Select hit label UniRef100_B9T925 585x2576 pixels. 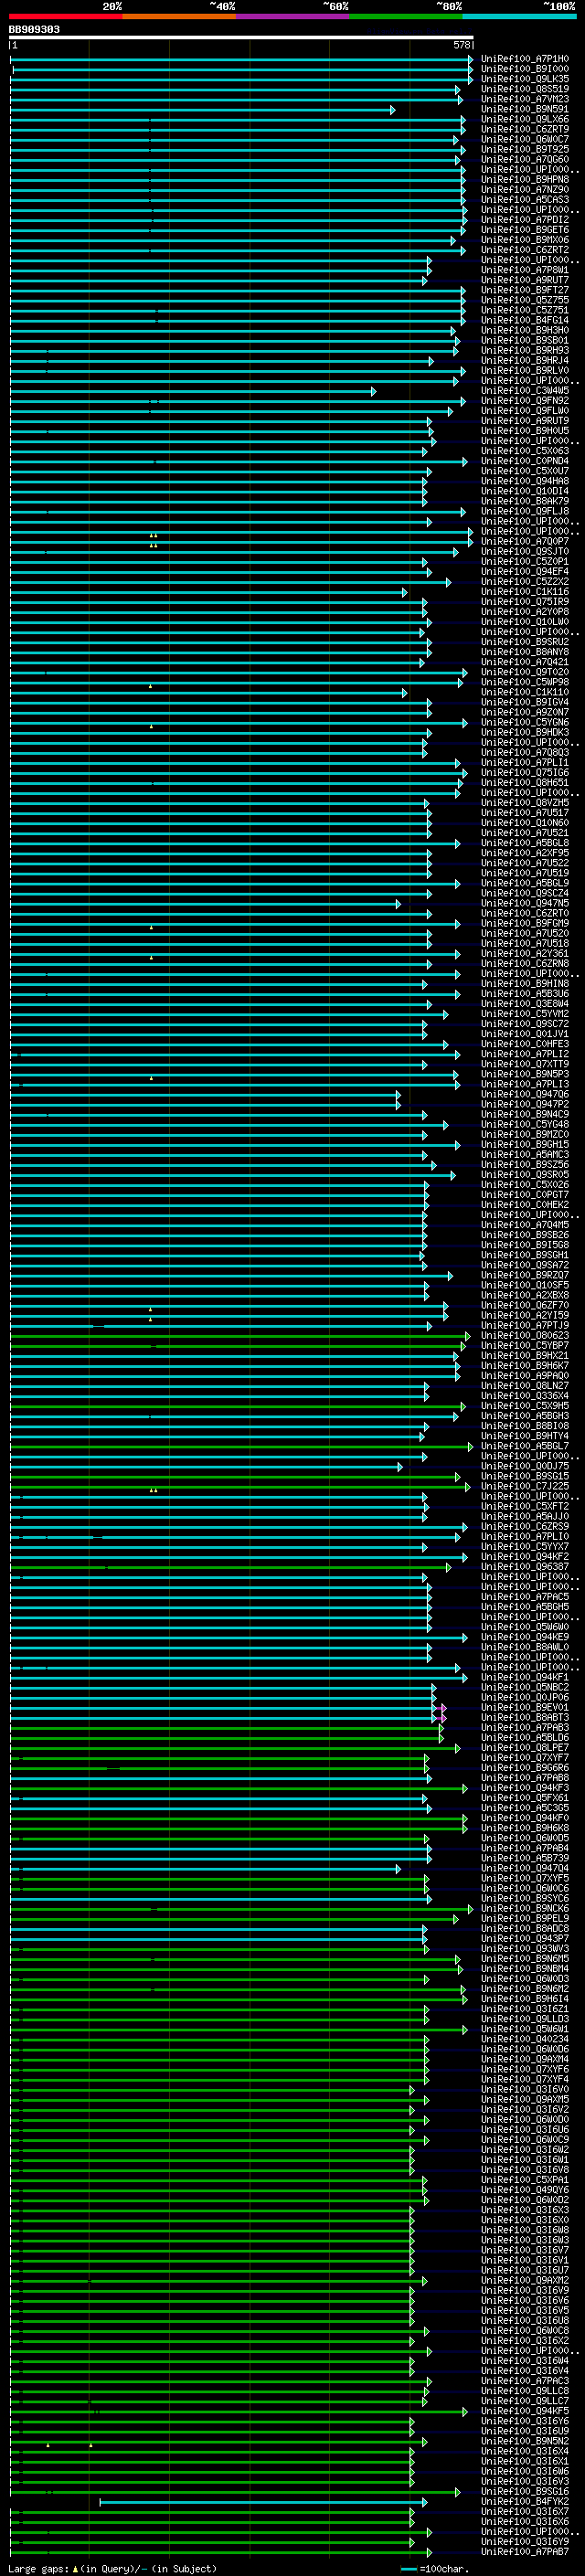tap(525, 149)
